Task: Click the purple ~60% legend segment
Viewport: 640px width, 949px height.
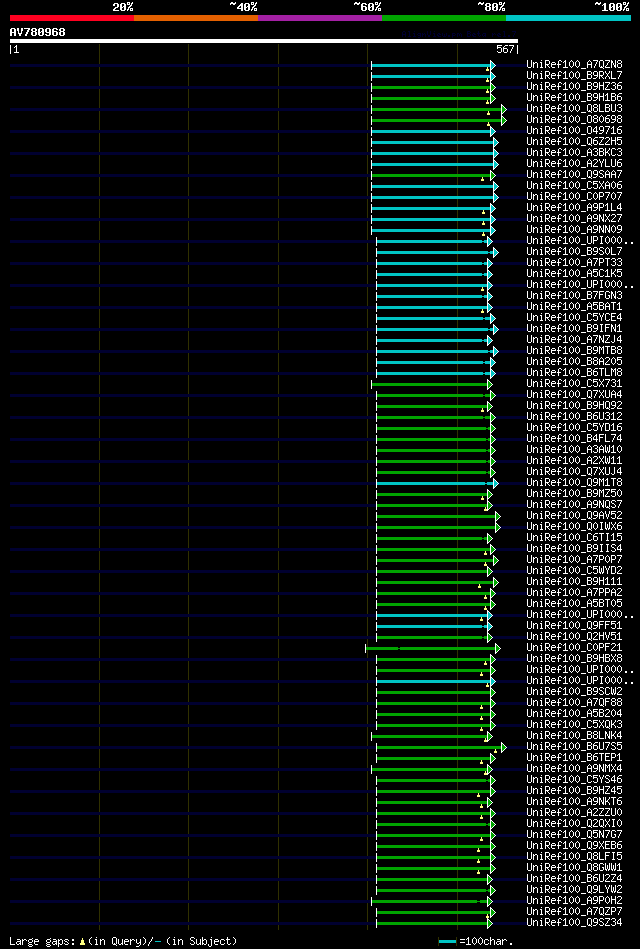Action: pos(320,18)
